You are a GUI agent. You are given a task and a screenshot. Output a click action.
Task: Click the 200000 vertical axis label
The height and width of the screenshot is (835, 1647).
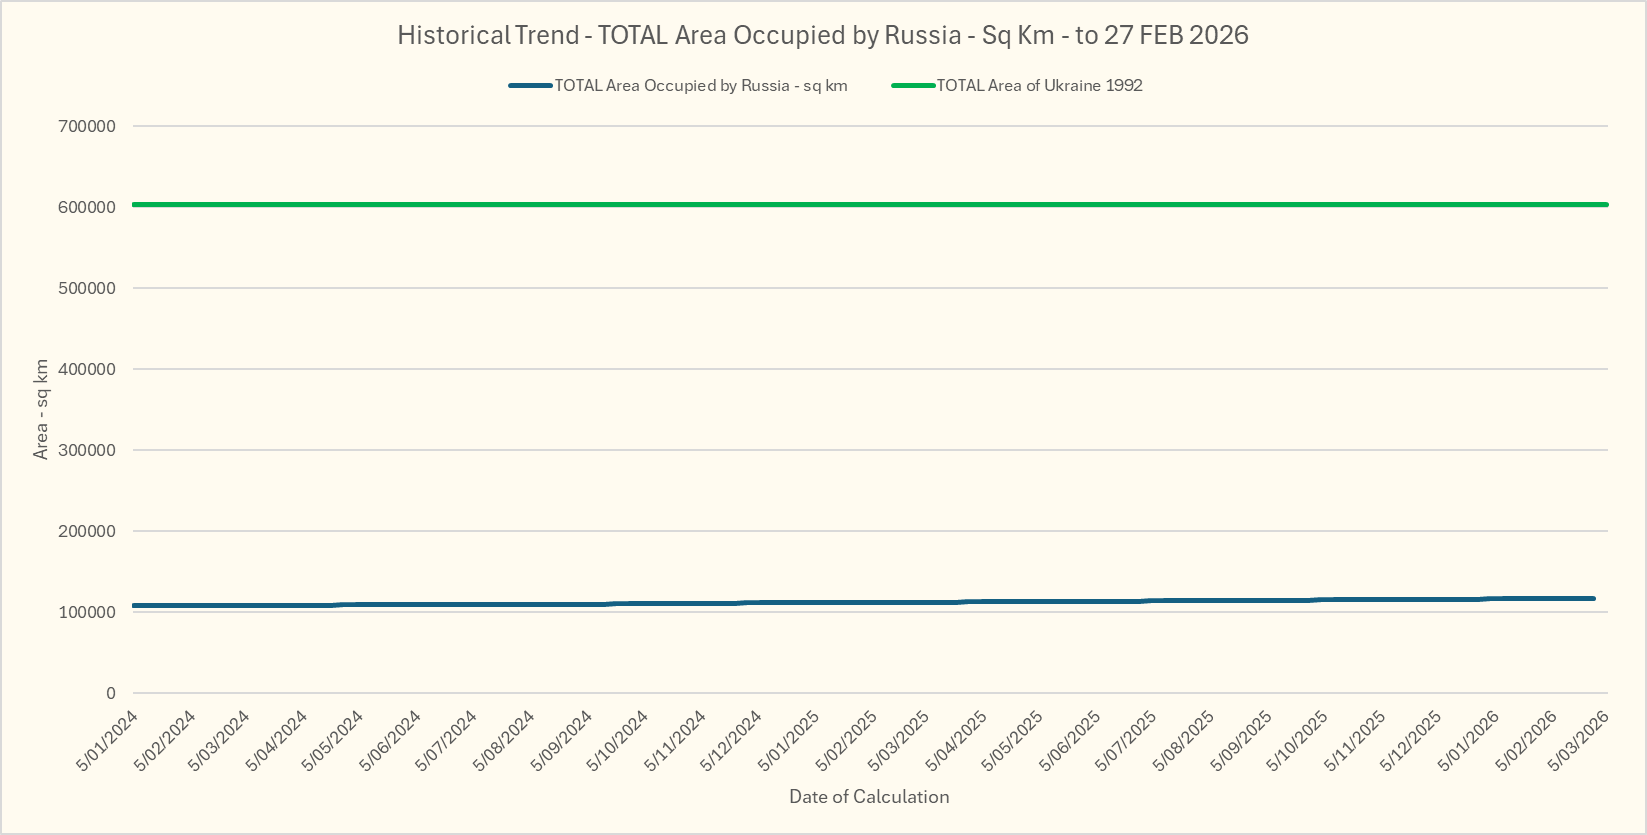click(x=88, y=531)
